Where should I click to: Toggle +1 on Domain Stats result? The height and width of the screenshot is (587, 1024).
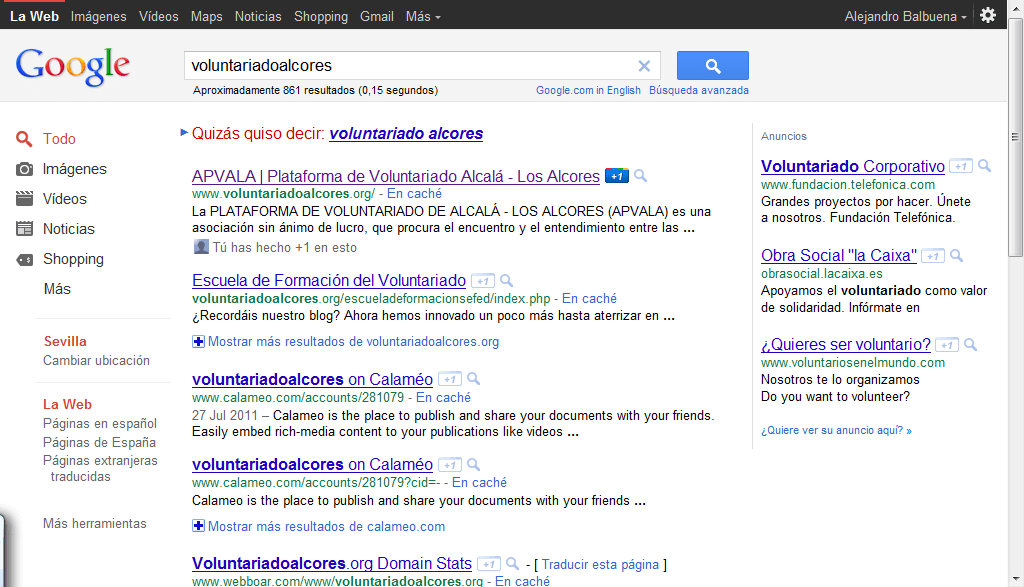489,563
